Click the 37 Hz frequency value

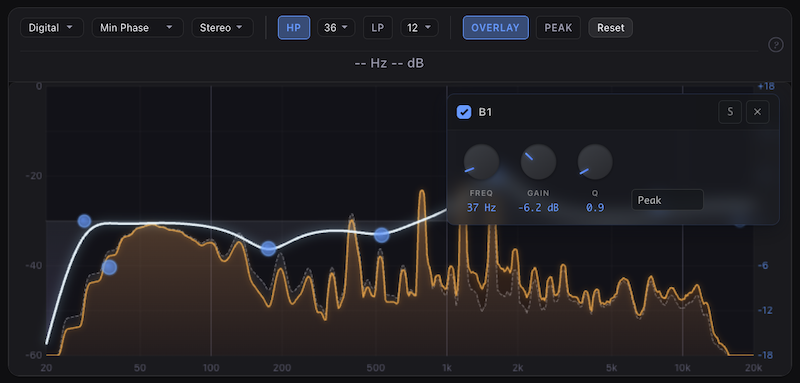(x=481, y=208)
